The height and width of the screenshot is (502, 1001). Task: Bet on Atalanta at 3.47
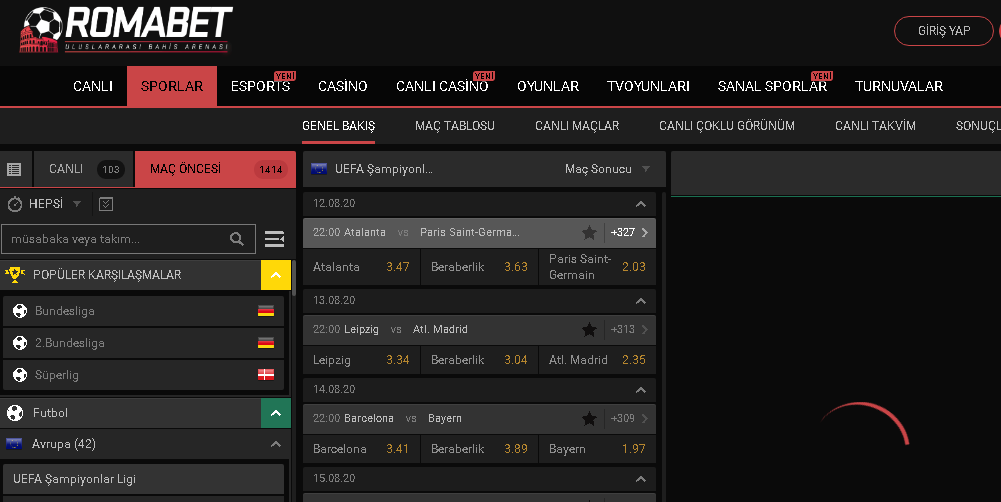click(361, 267)
